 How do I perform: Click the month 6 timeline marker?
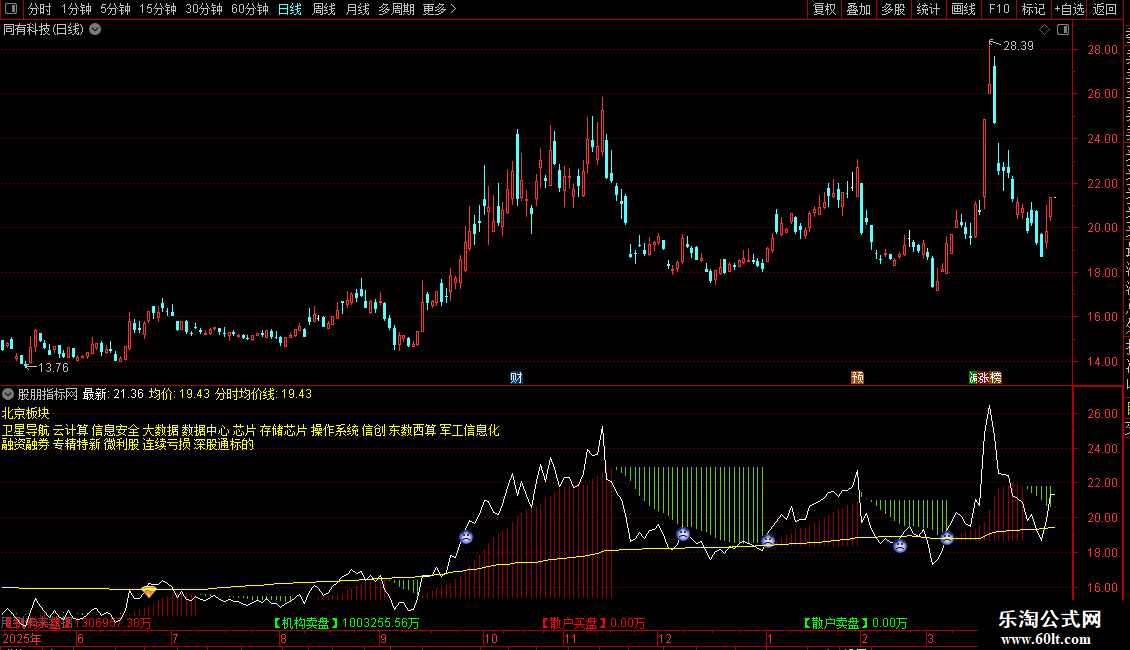(80, 638)
